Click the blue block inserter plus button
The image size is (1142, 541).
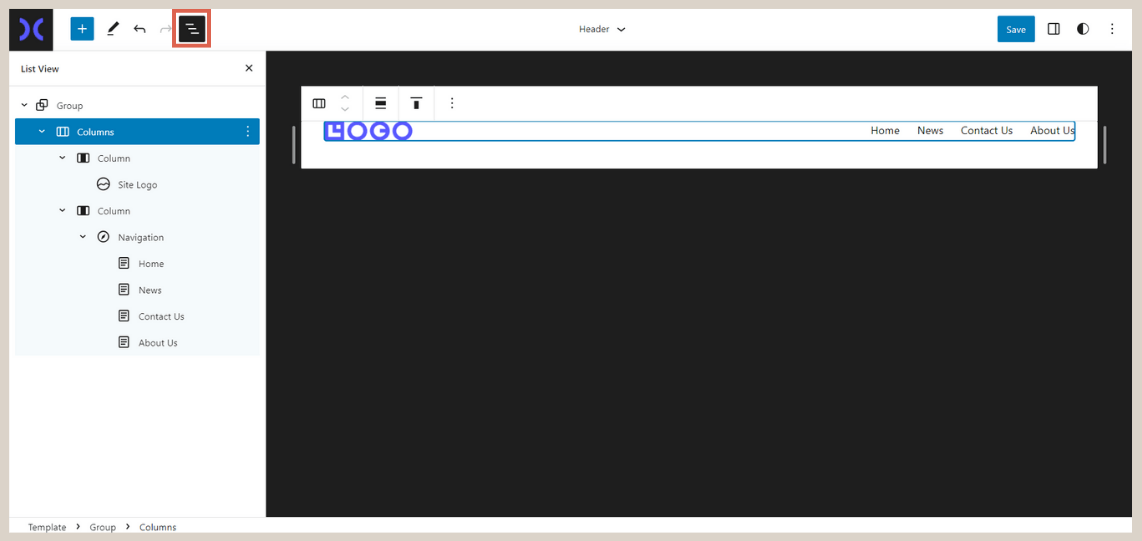(82, 29)
